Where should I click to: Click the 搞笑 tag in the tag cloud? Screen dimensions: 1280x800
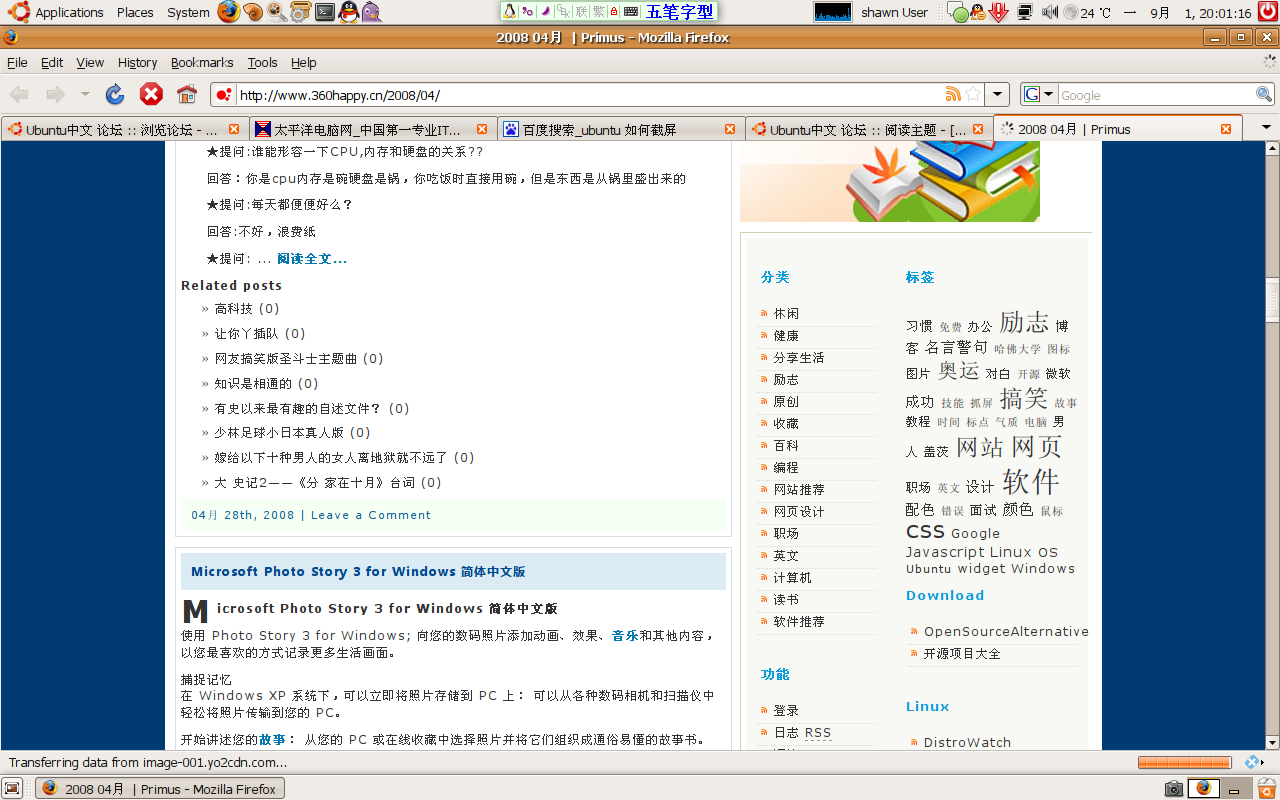click(x=1023, y=398)
